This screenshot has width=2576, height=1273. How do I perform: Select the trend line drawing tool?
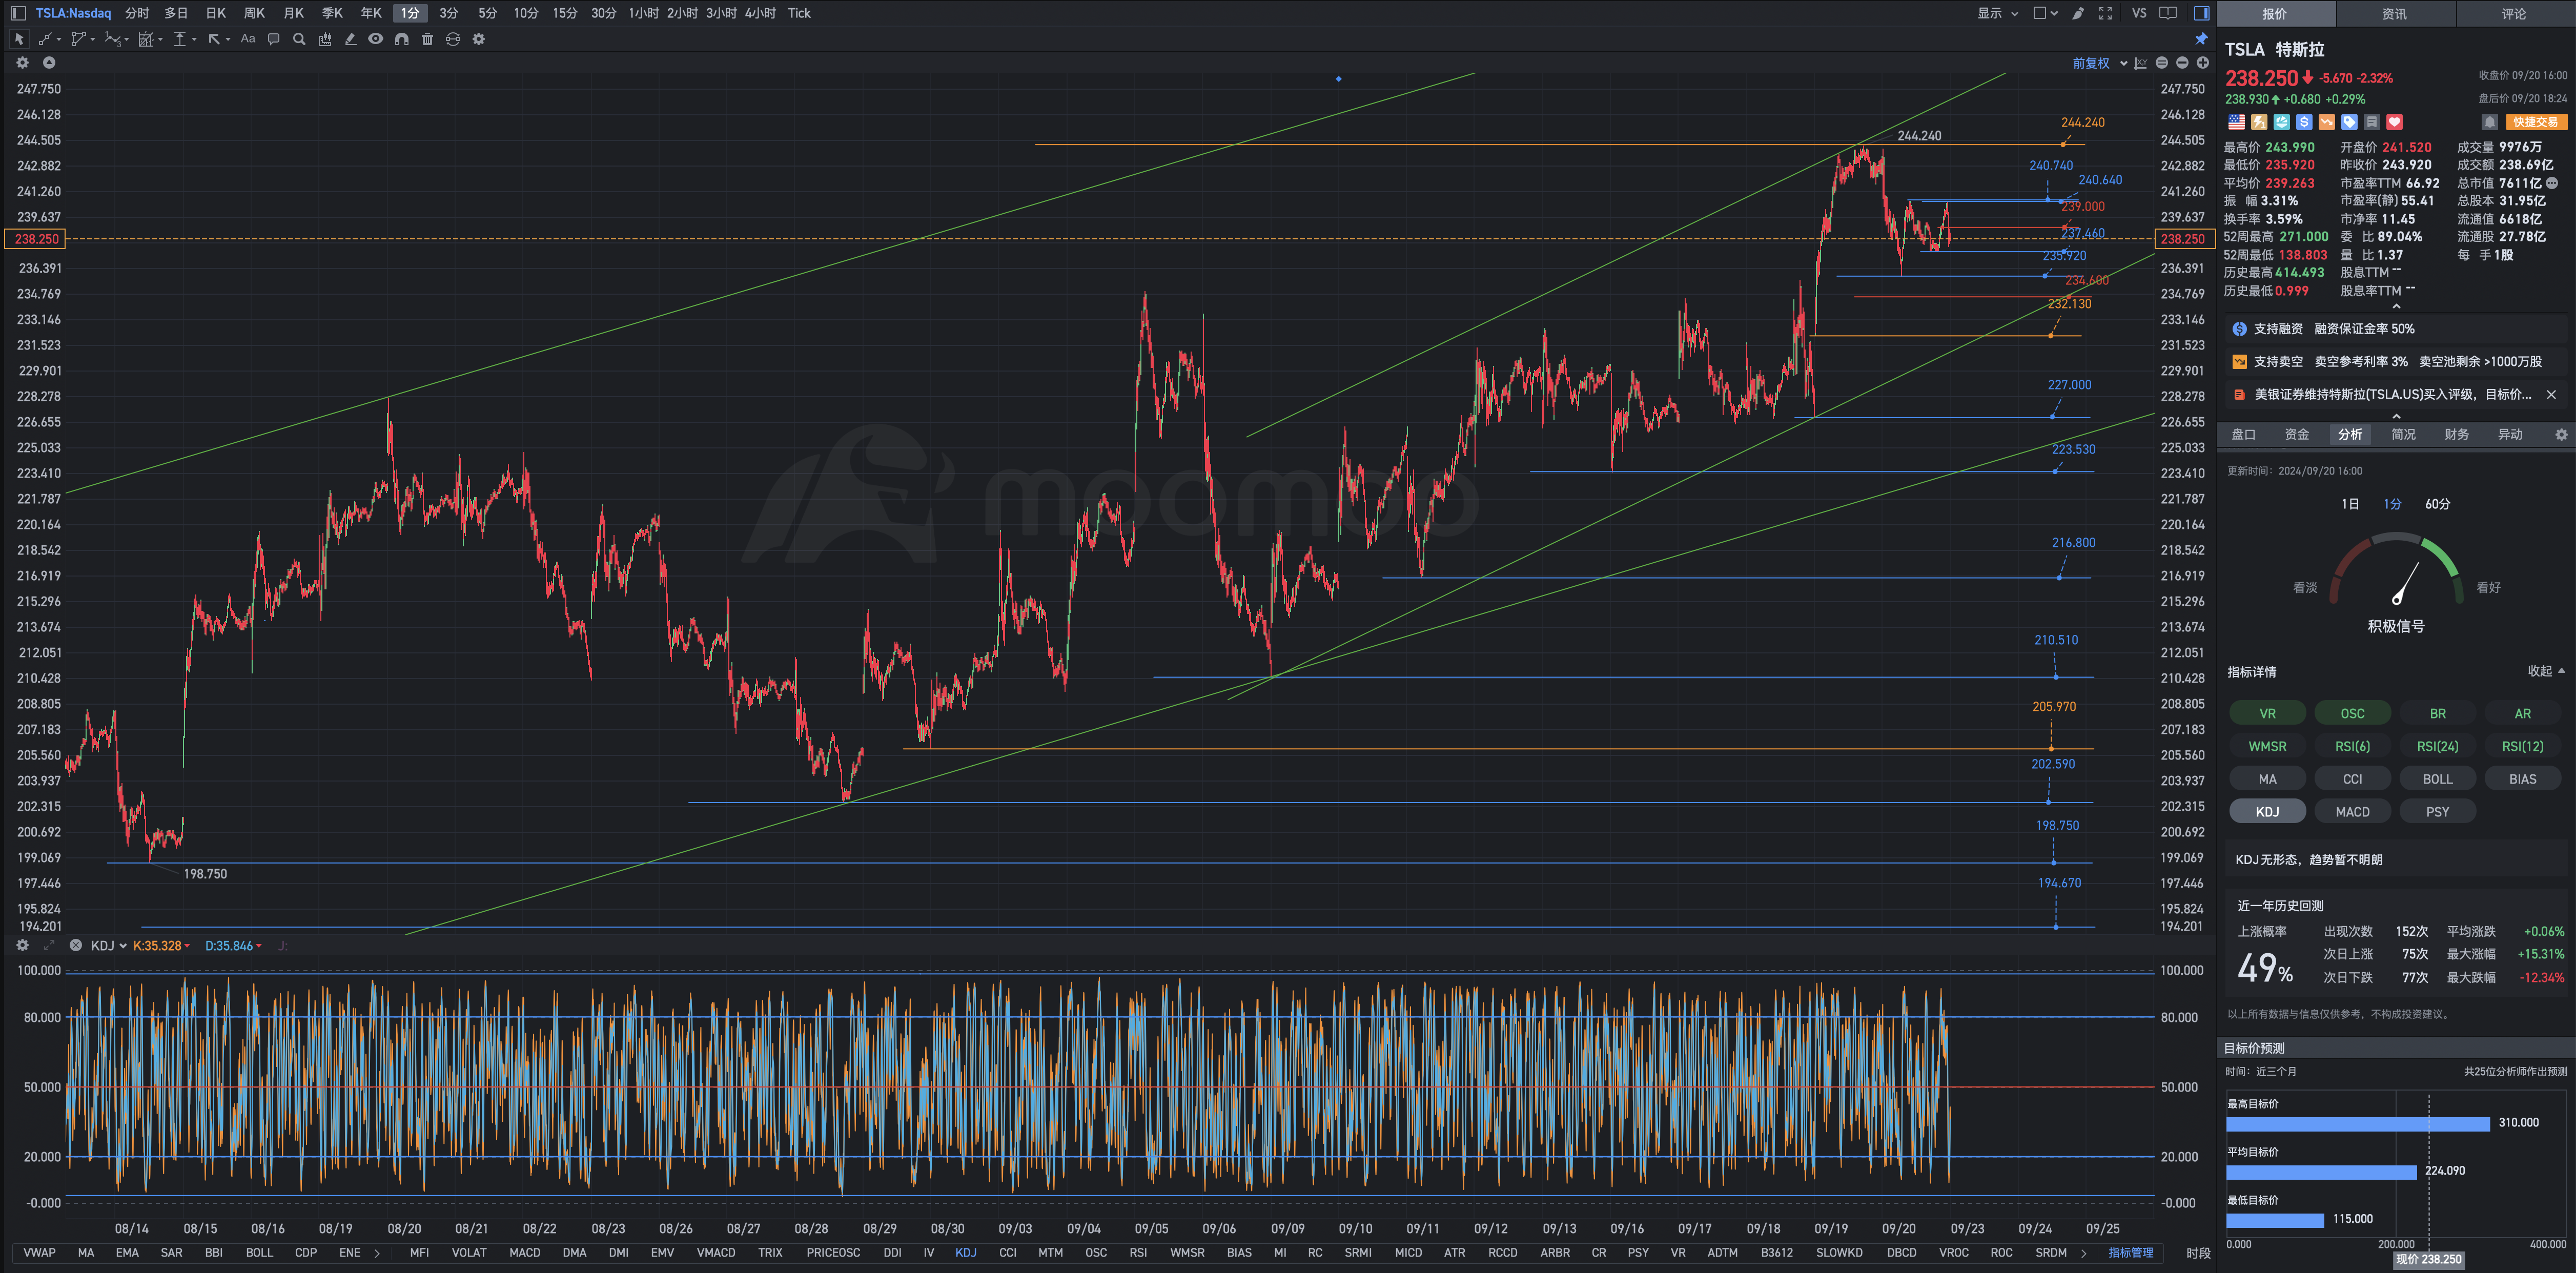[45, 39]
